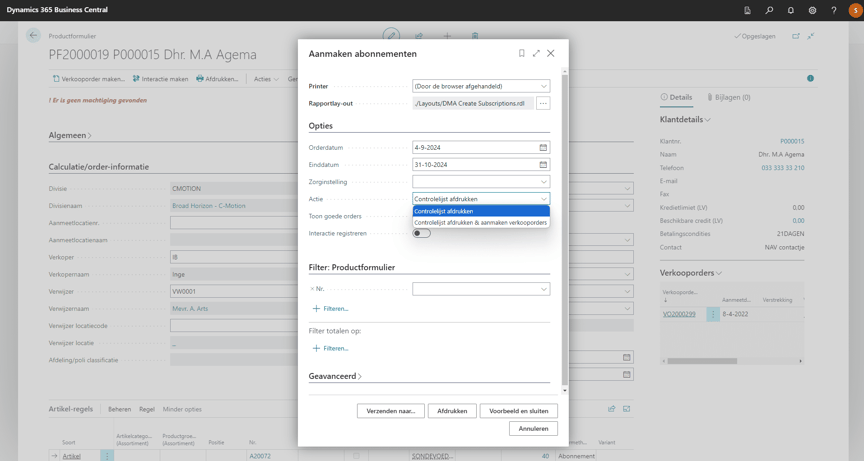Viewport: 864px width, 461px height.
Task: Click the Rapportlay-out path field
Action: coord(473,103)
